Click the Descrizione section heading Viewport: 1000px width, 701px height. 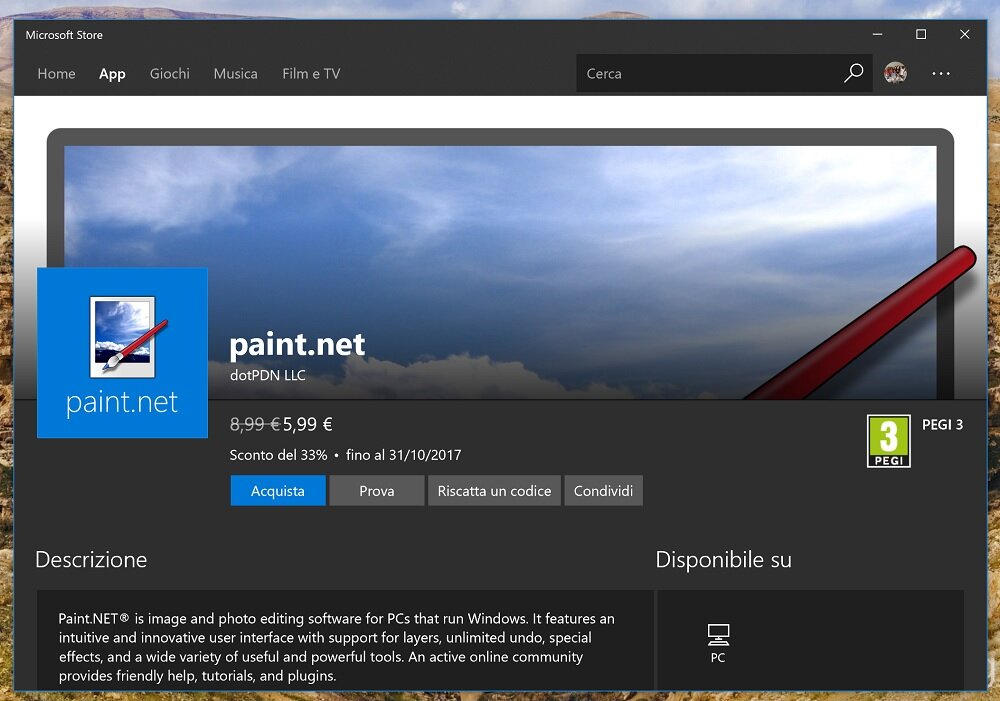pos(90,560)
